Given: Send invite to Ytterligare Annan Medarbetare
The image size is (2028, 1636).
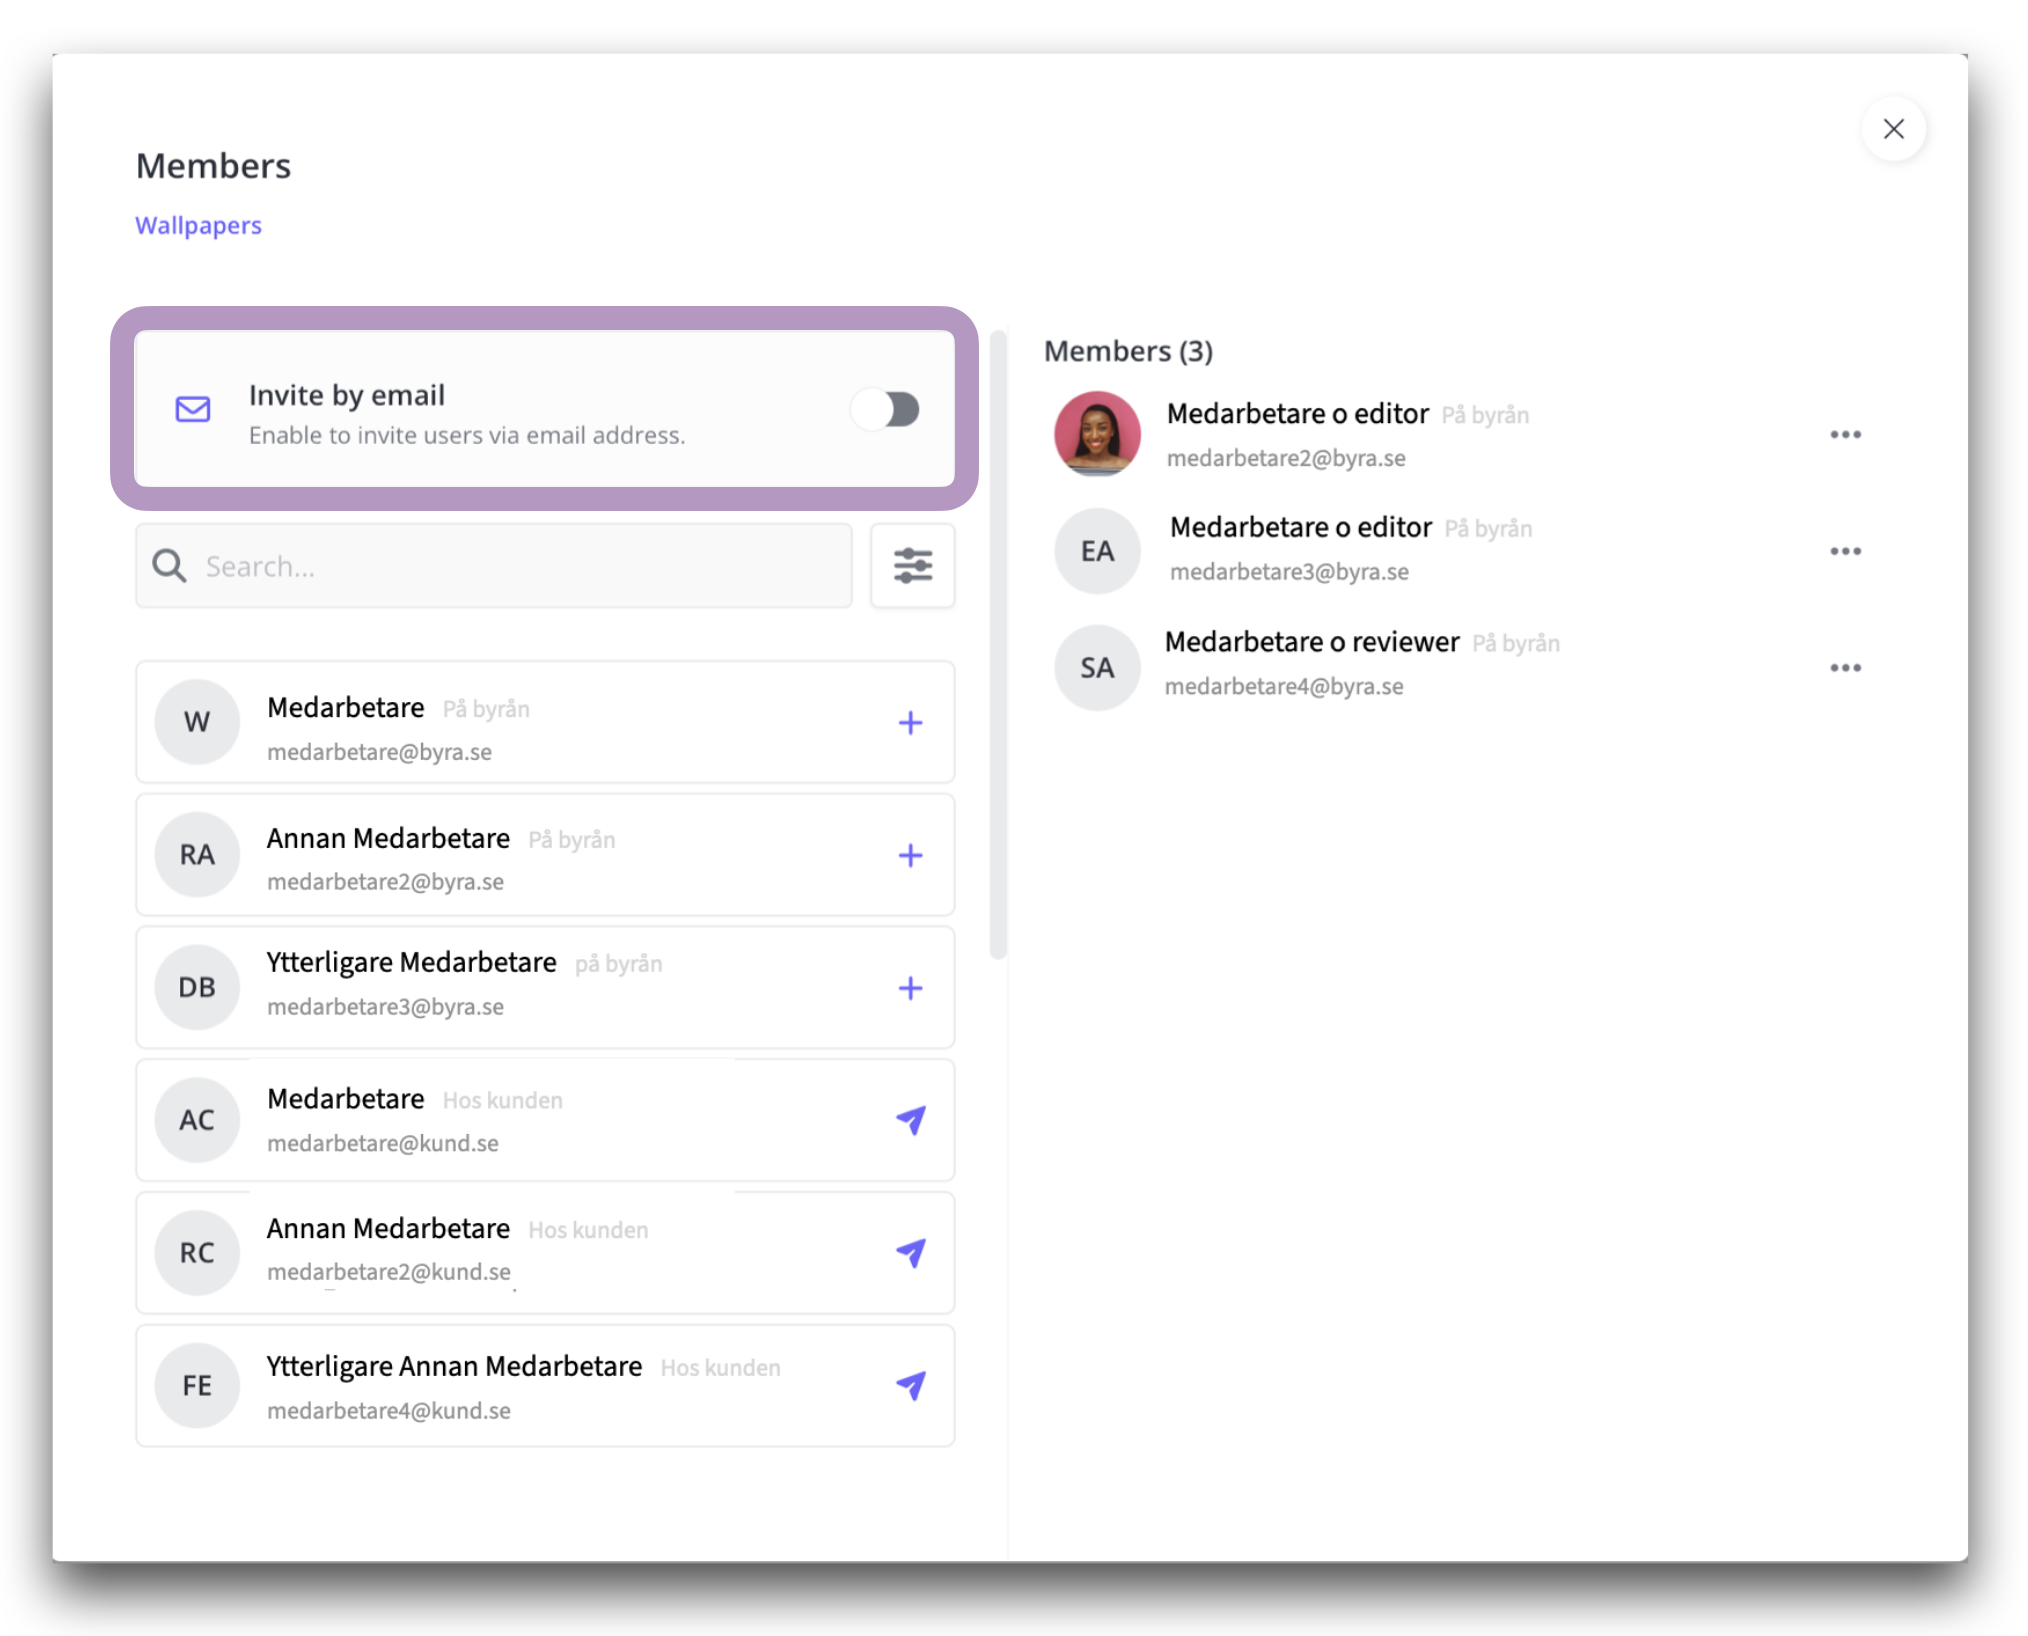Looking at the screenshot, I should (910, 1385).
